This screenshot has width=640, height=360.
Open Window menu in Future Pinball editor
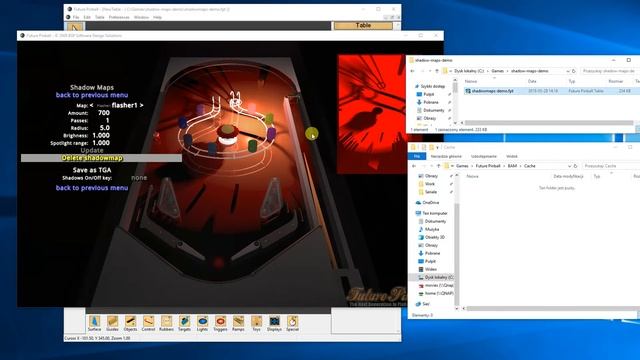[141, 18]
